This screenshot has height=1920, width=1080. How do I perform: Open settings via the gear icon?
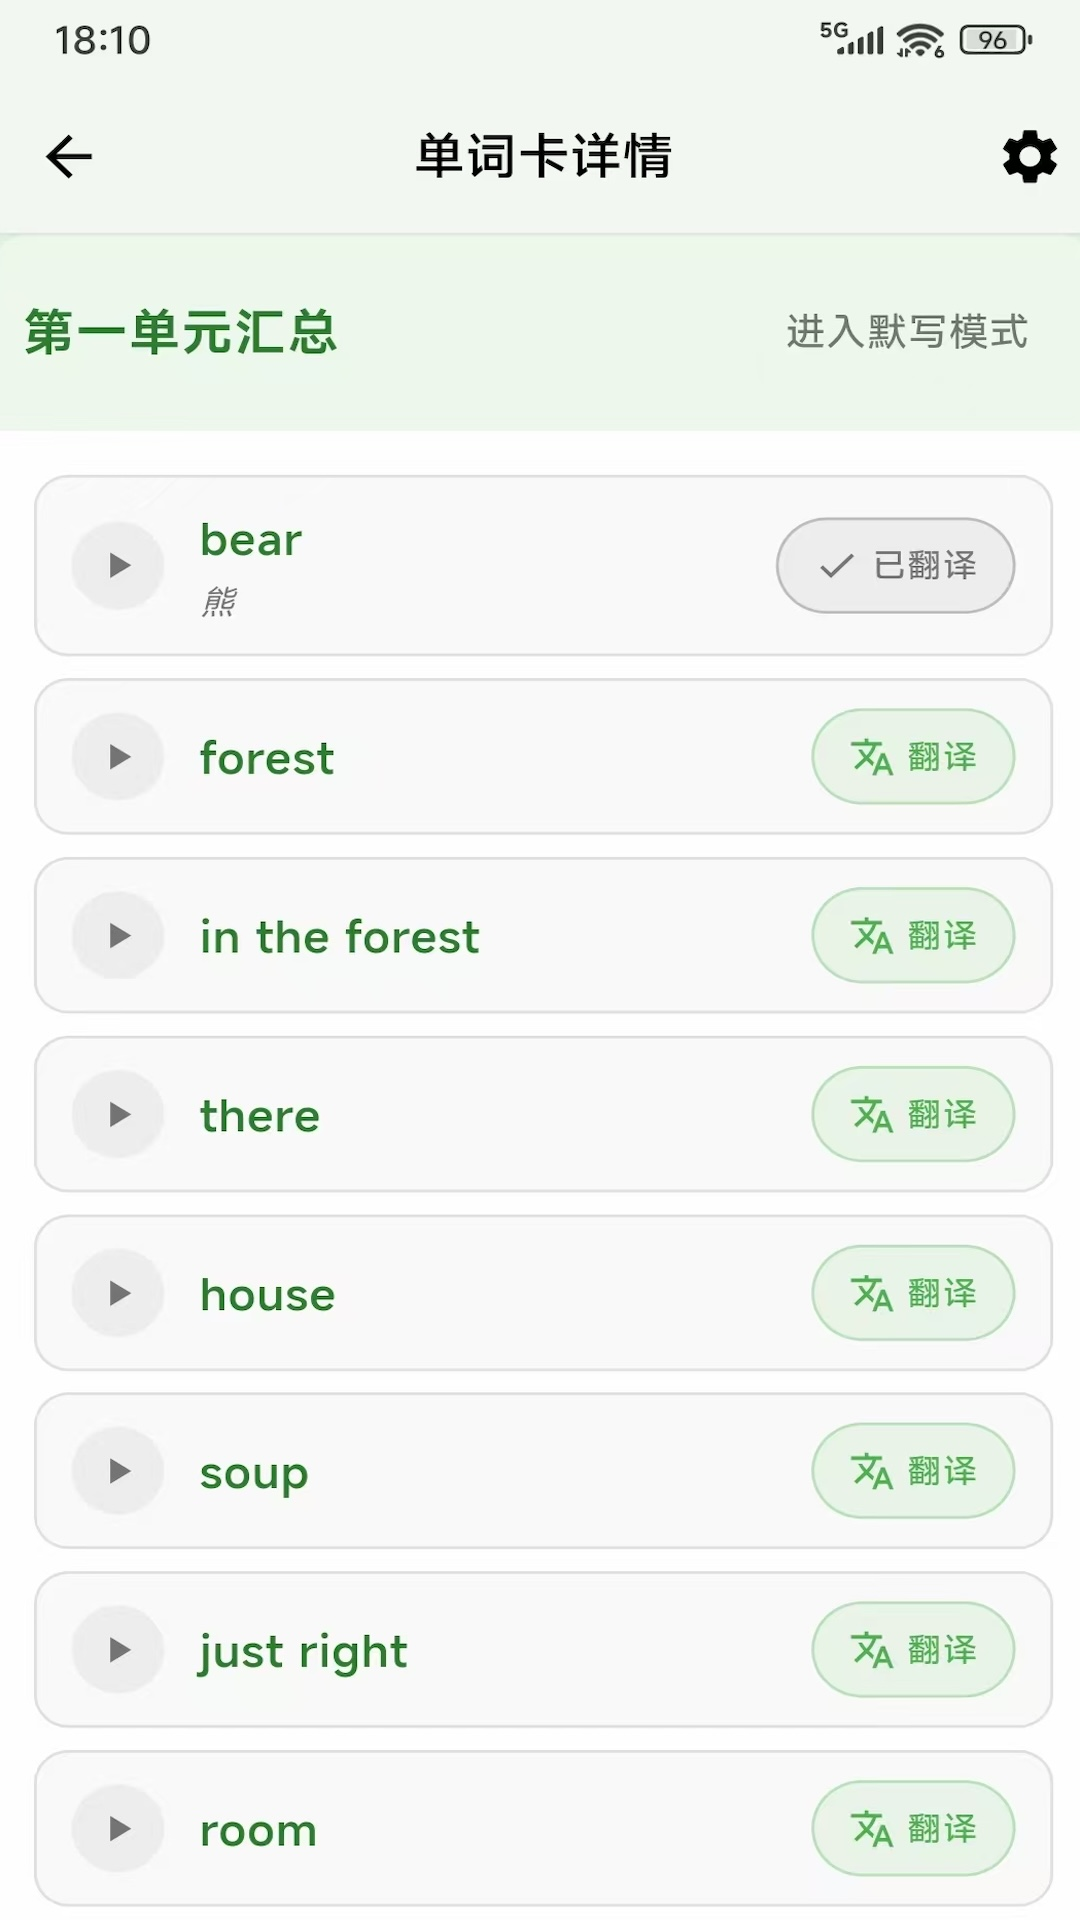(1029, 157)
